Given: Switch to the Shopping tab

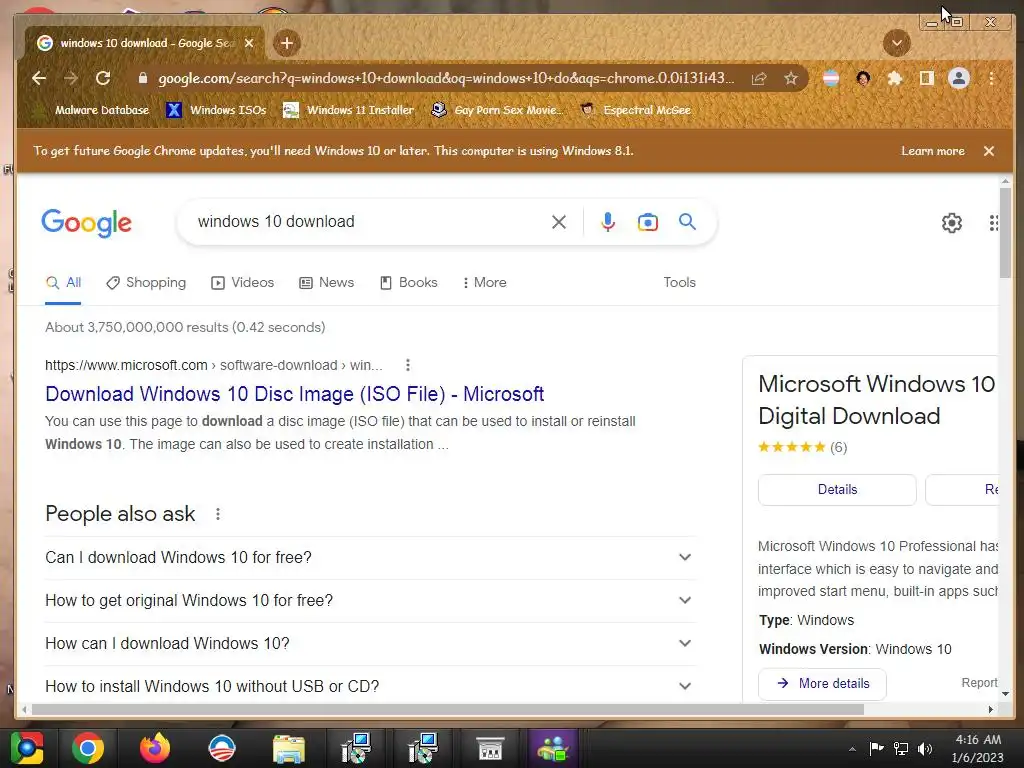Looking at the screenshot, I should tap(146, 283).
